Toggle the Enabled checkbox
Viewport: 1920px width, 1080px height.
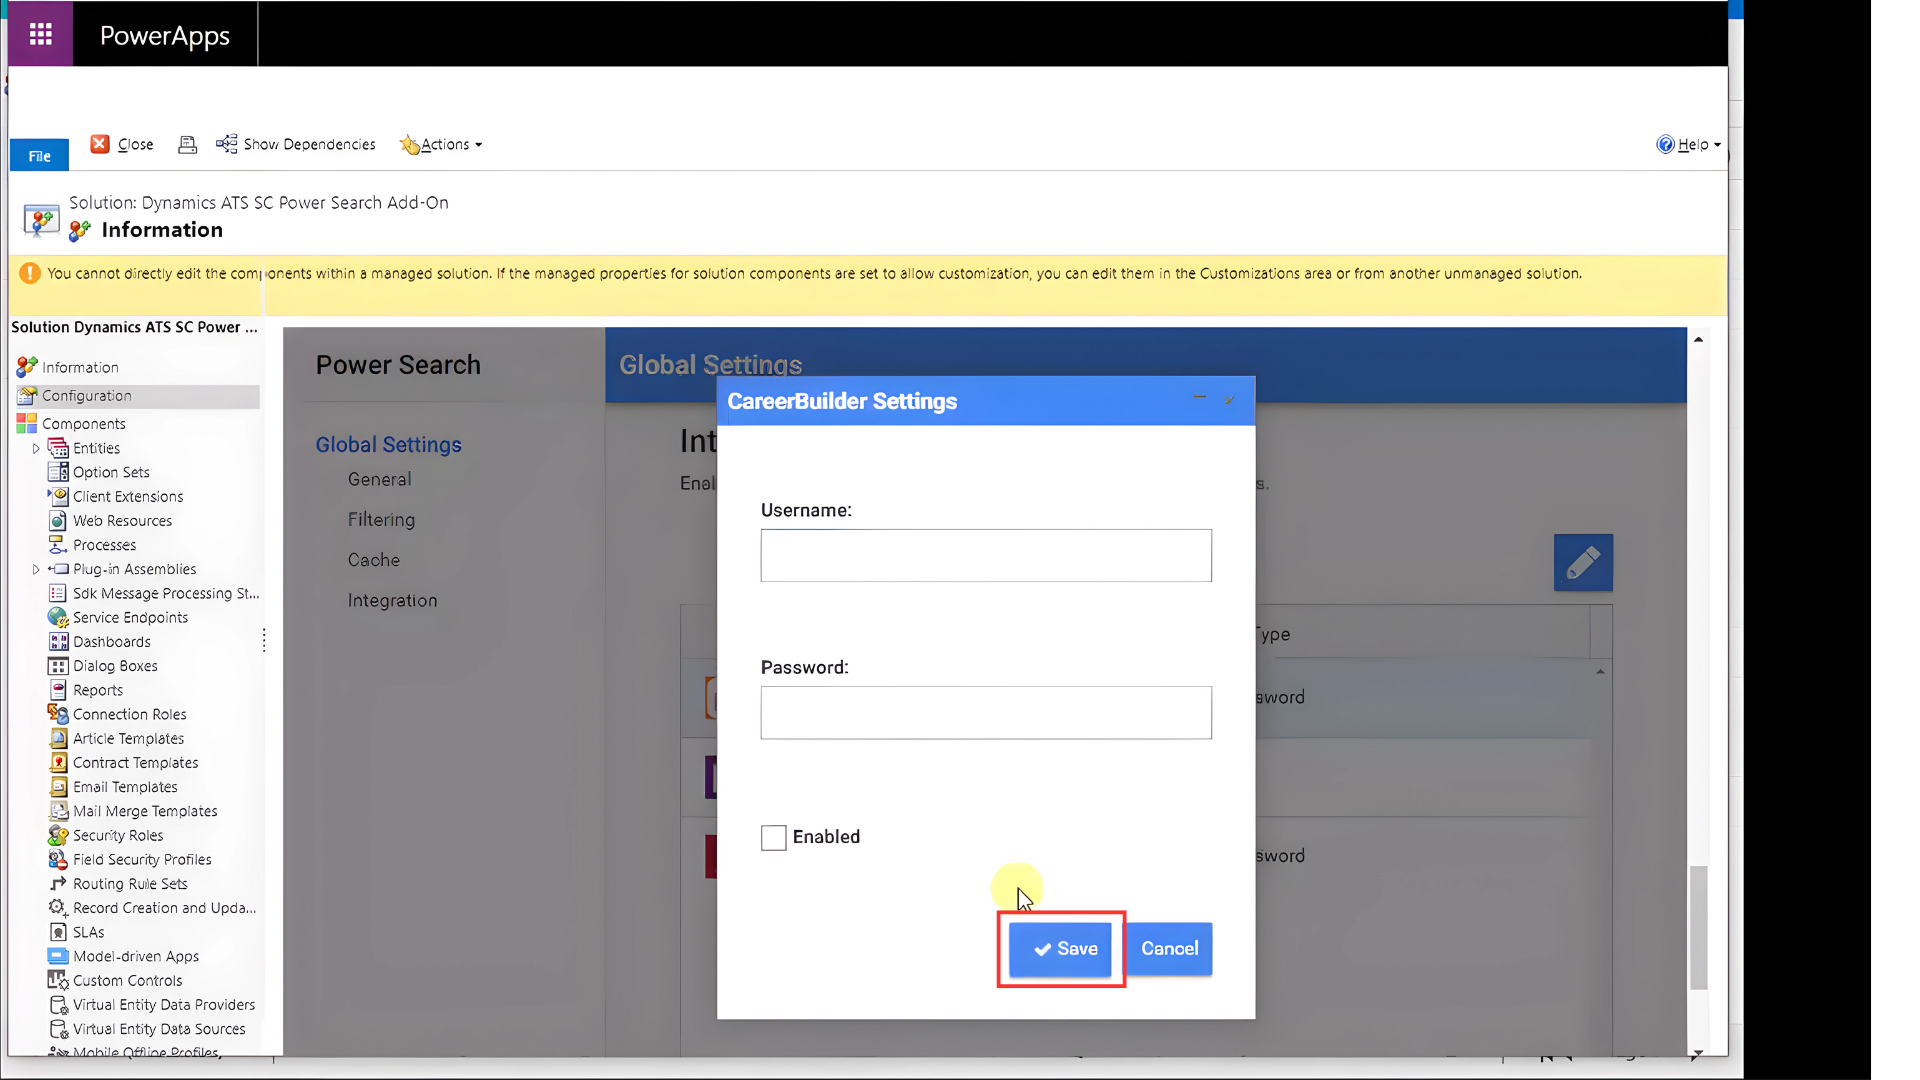pos(774,838)
